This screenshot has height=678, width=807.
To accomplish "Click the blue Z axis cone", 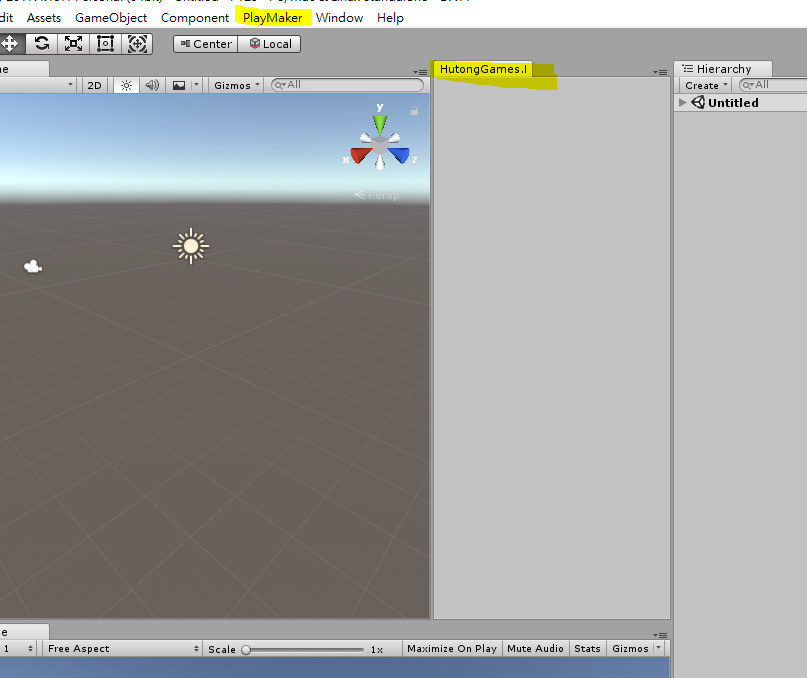I will coord(399,155).
